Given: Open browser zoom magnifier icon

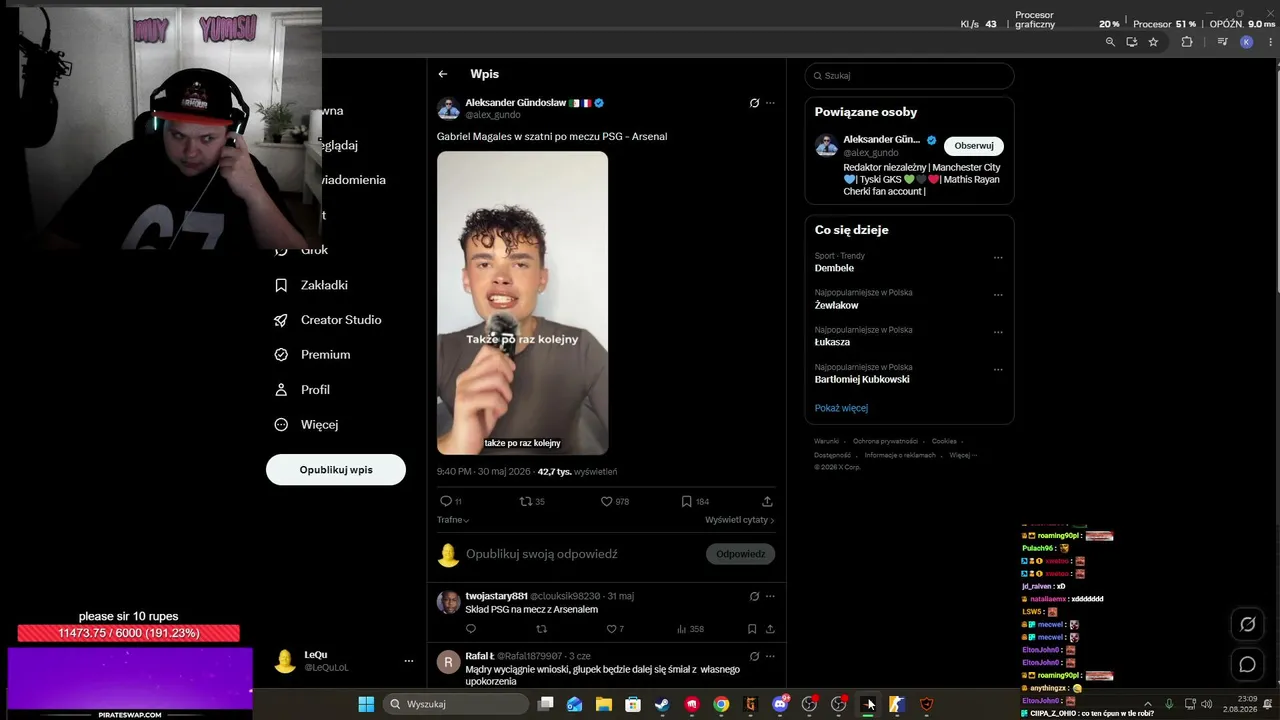Looking at the screenshot, I should [x=1110, y=42].
